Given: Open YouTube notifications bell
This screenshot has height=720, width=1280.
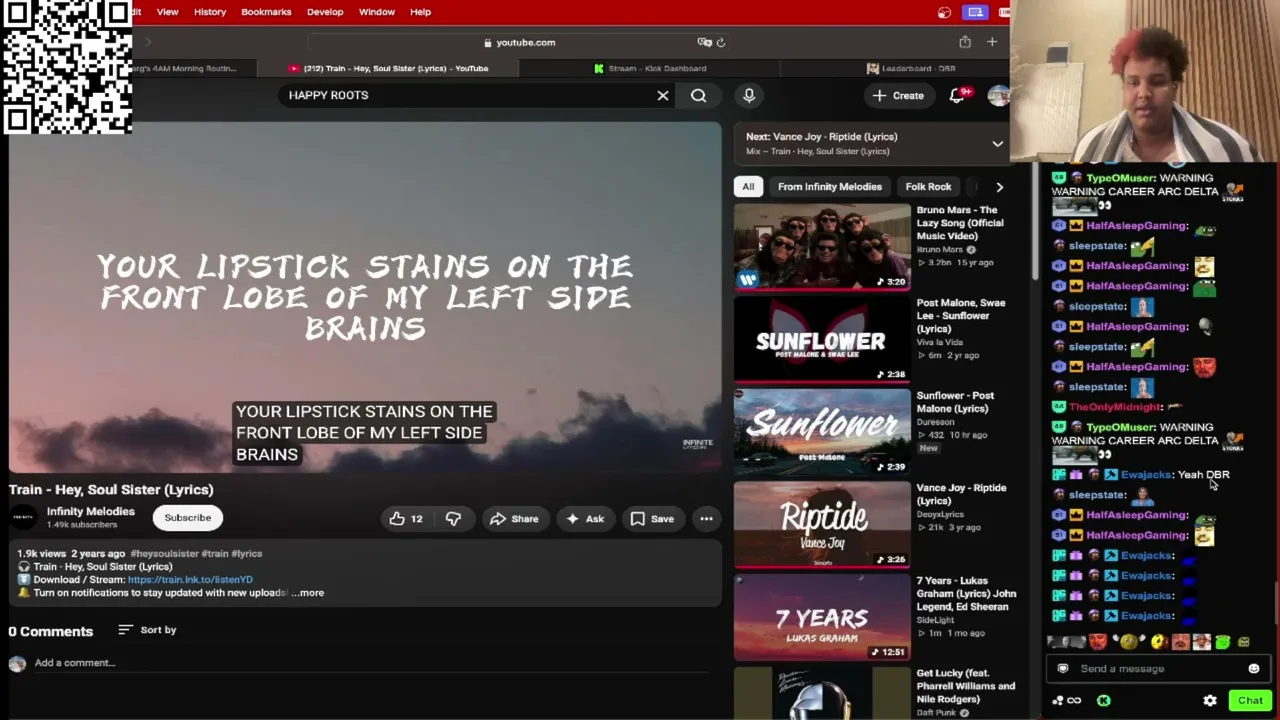Looking at the screenshot, I should pos(957,95).
